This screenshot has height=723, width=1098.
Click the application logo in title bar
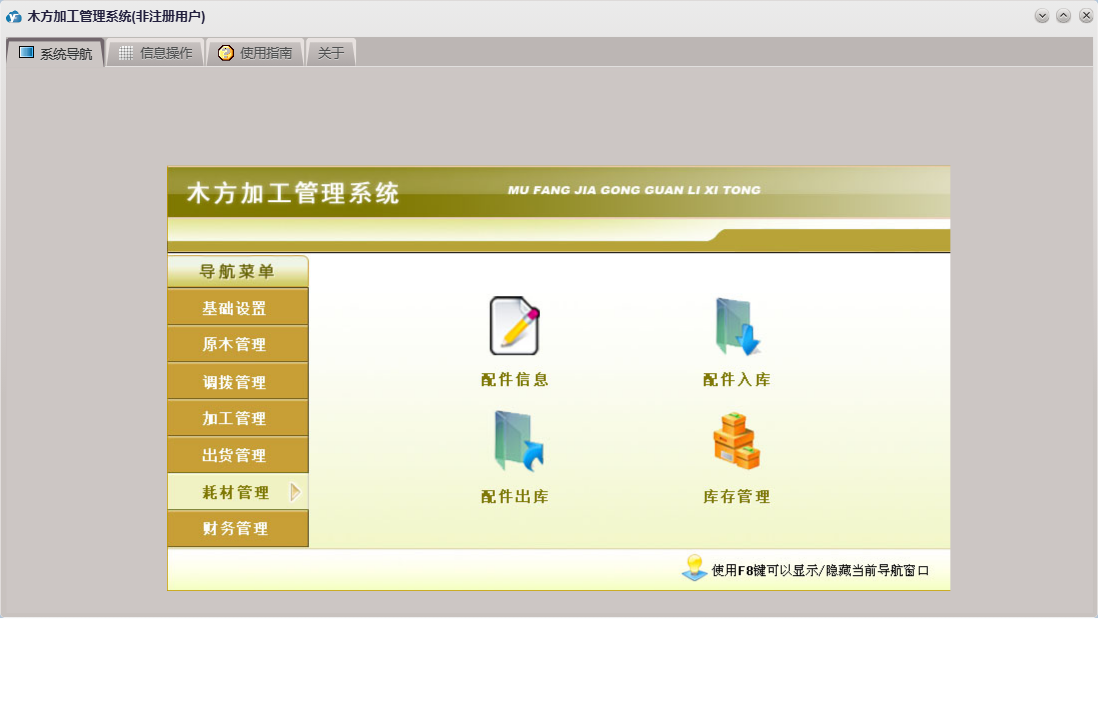click(14, 16)
